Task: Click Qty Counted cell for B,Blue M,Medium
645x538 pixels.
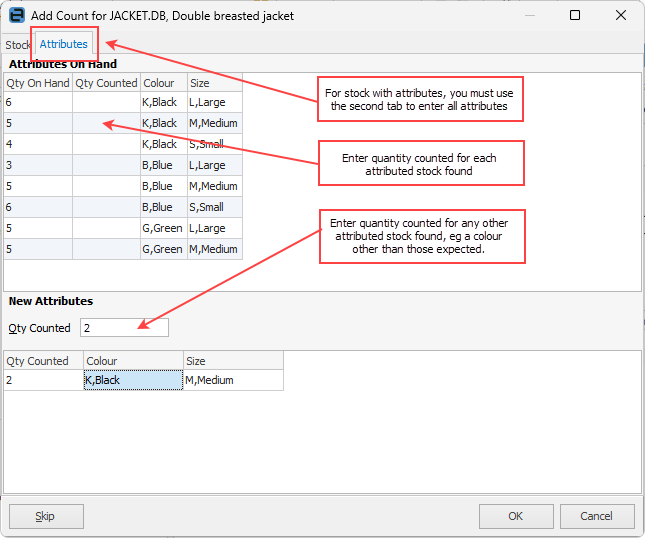Action: tap(106, 186)
